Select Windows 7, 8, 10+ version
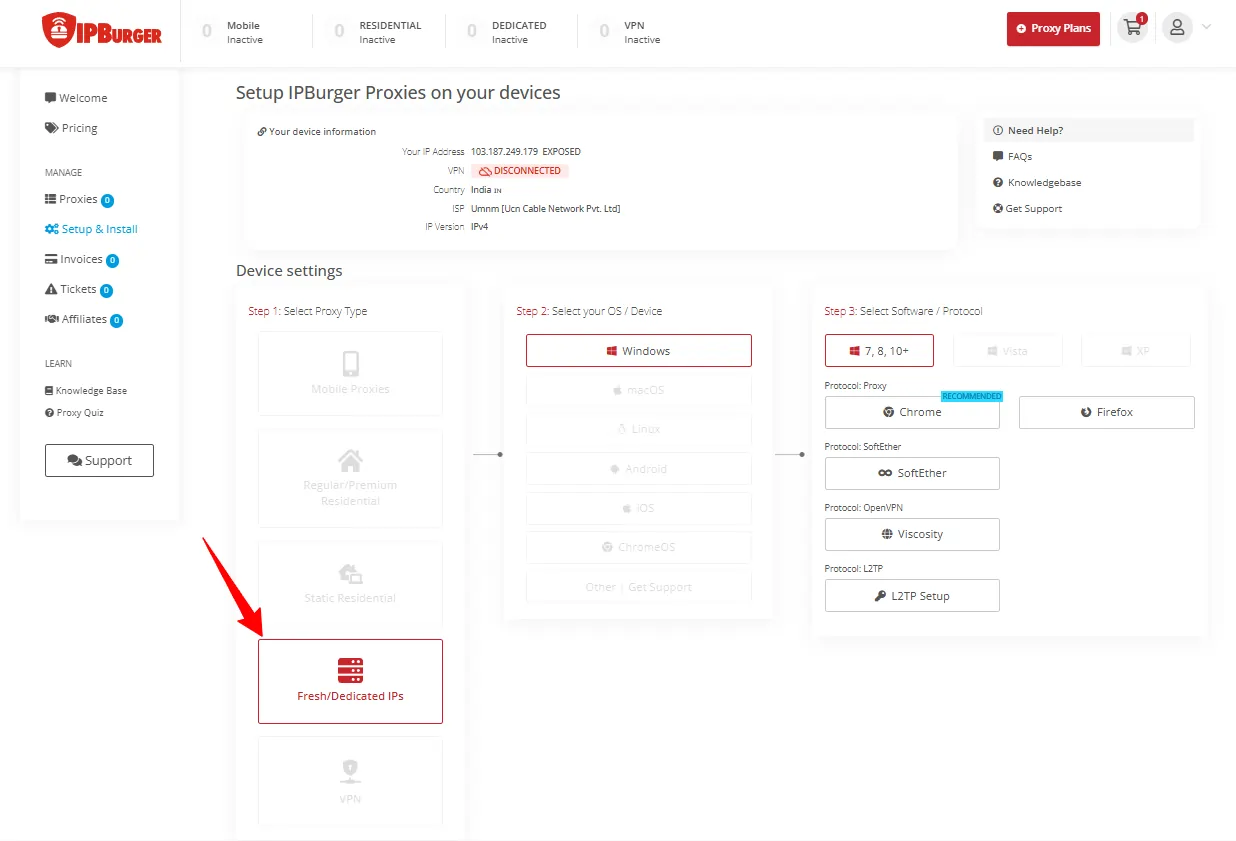Viewport: 1236px width, 841px height. click(879, 351)
